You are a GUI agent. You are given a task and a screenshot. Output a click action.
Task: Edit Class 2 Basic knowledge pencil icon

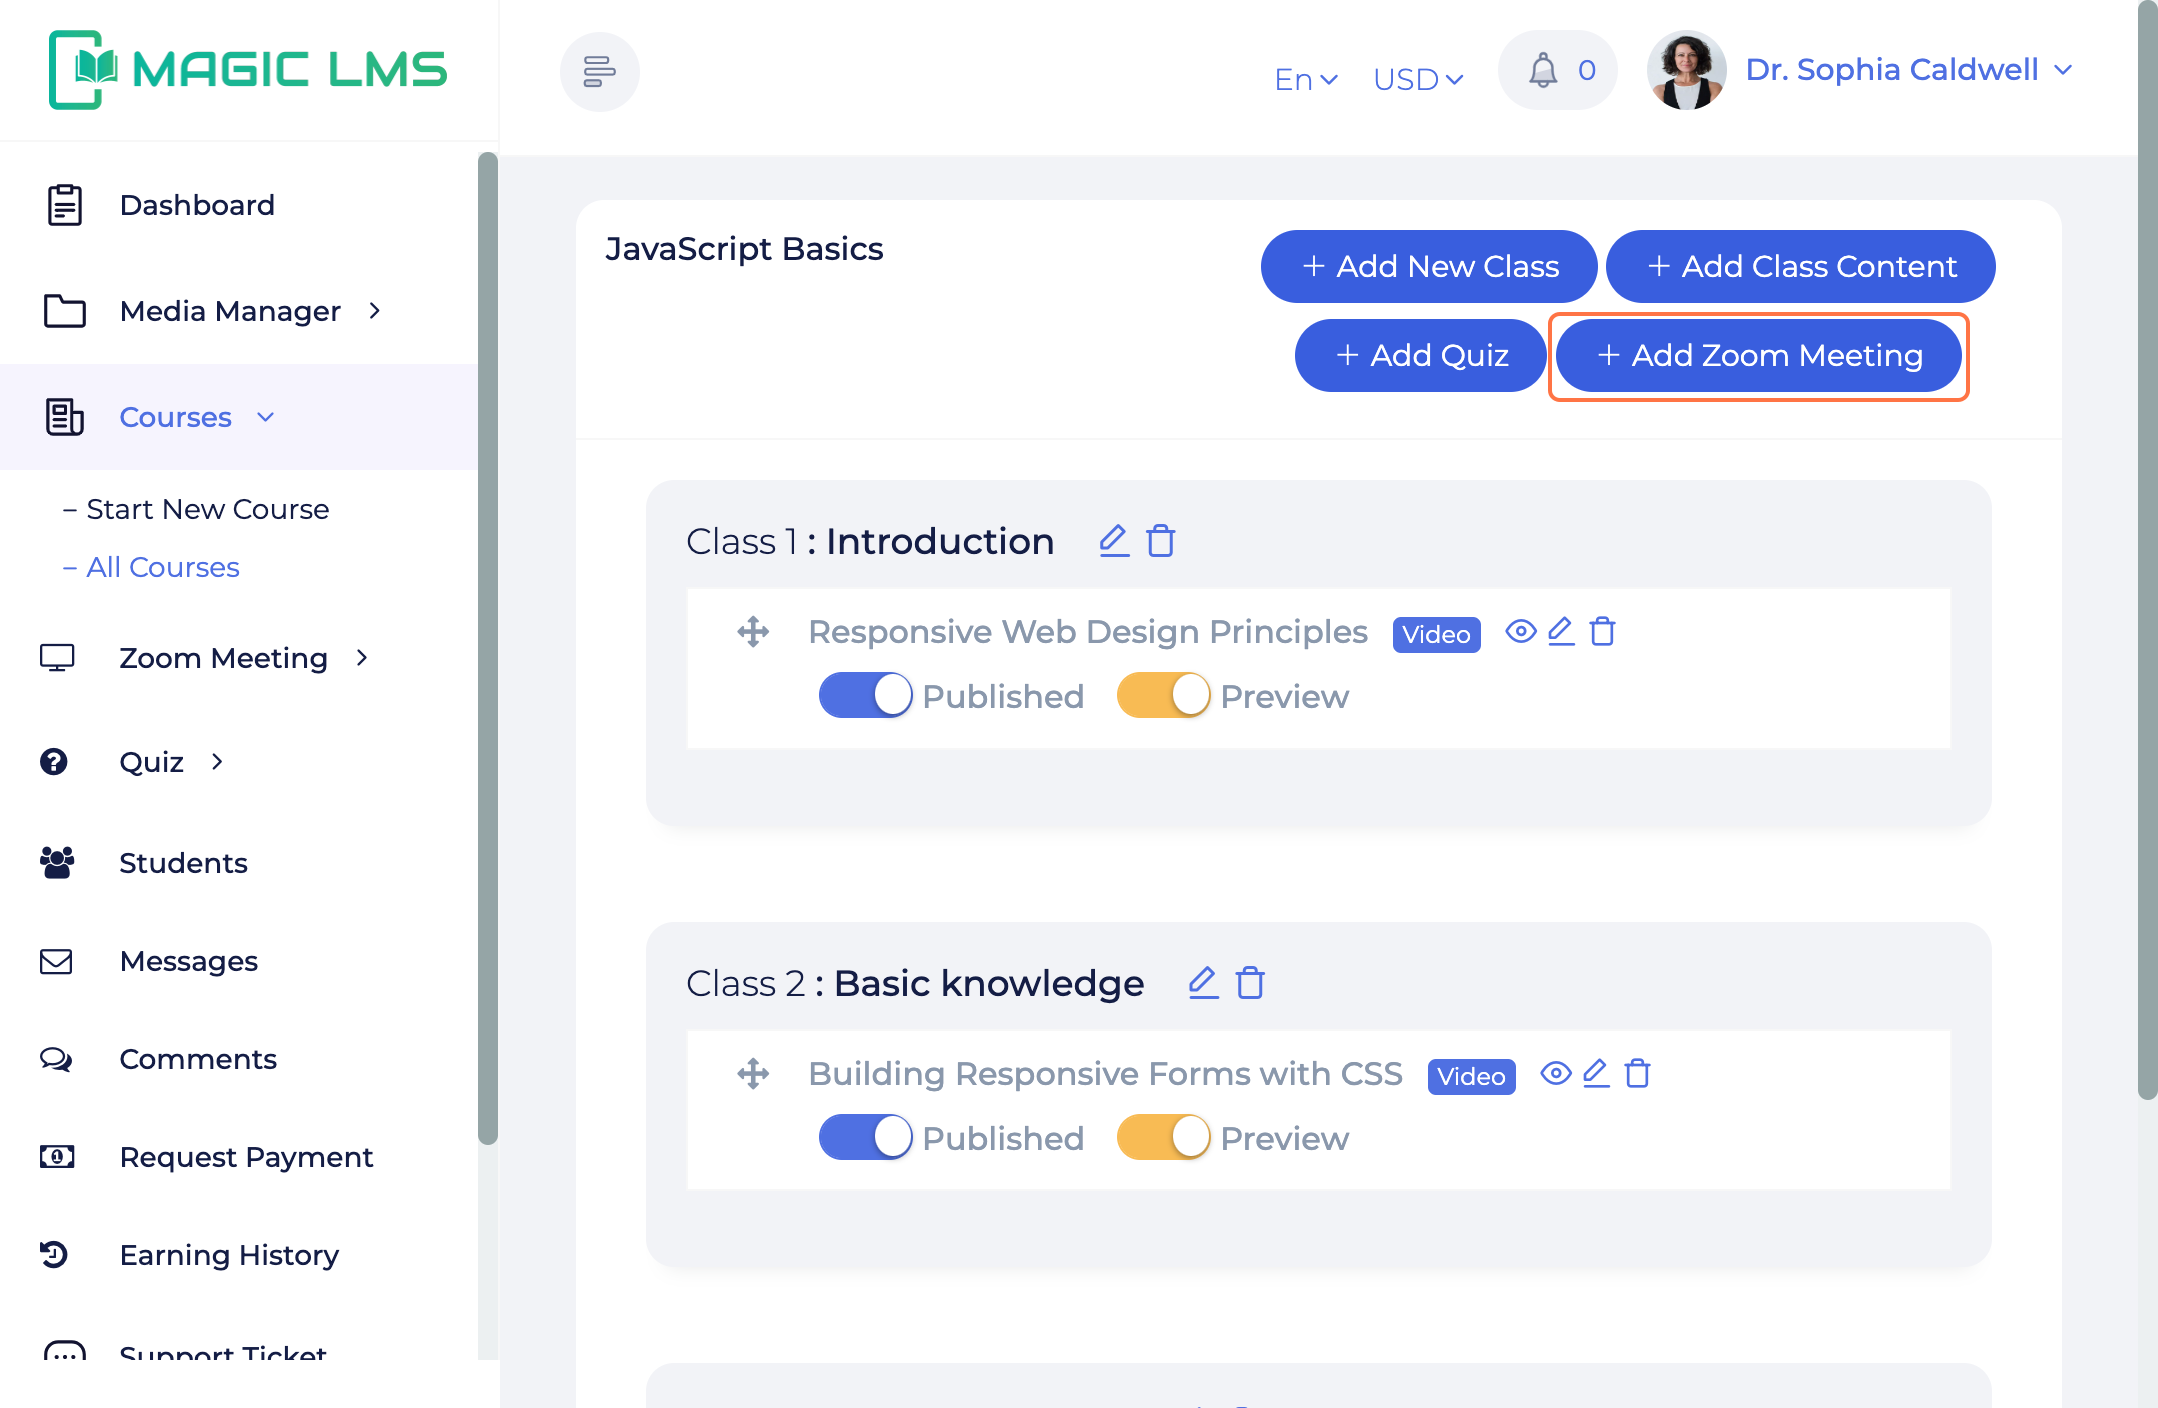click(1203, 983)
